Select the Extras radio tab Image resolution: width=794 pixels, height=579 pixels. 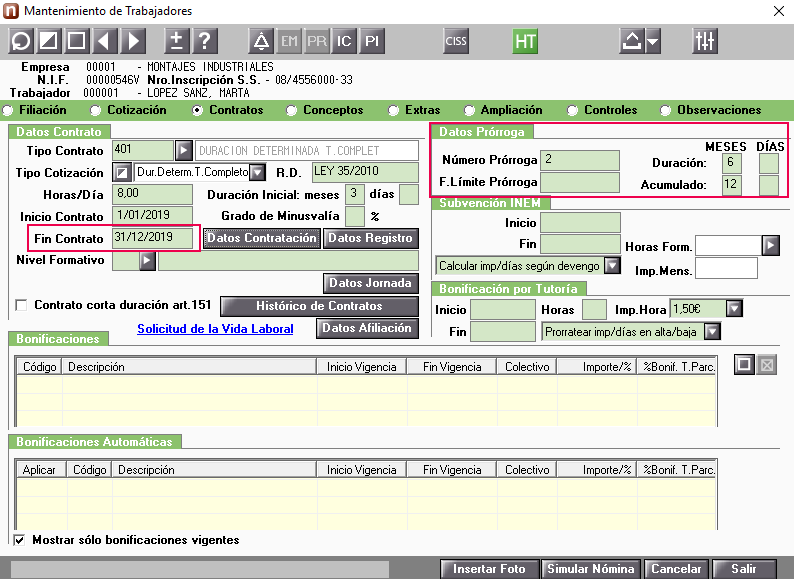393,110
